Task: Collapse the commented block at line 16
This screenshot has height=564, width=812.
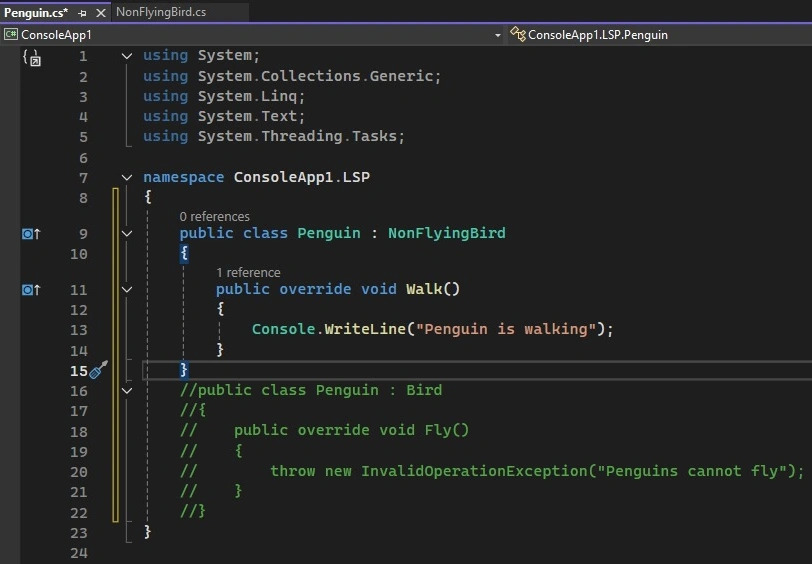Action: [x=127, y=391]
